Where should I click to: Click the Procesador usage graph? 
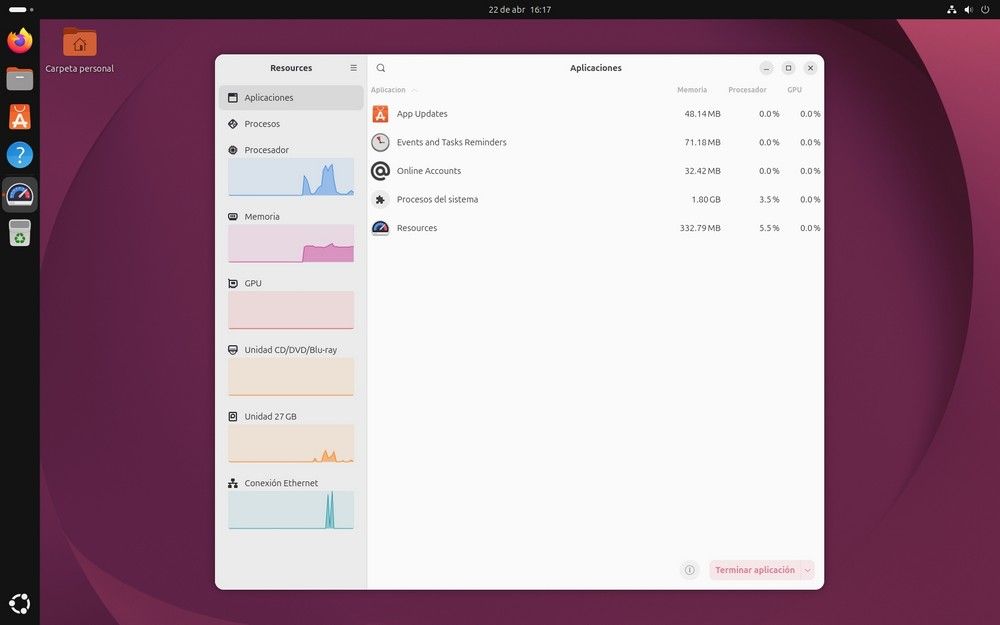coord(291,177)
